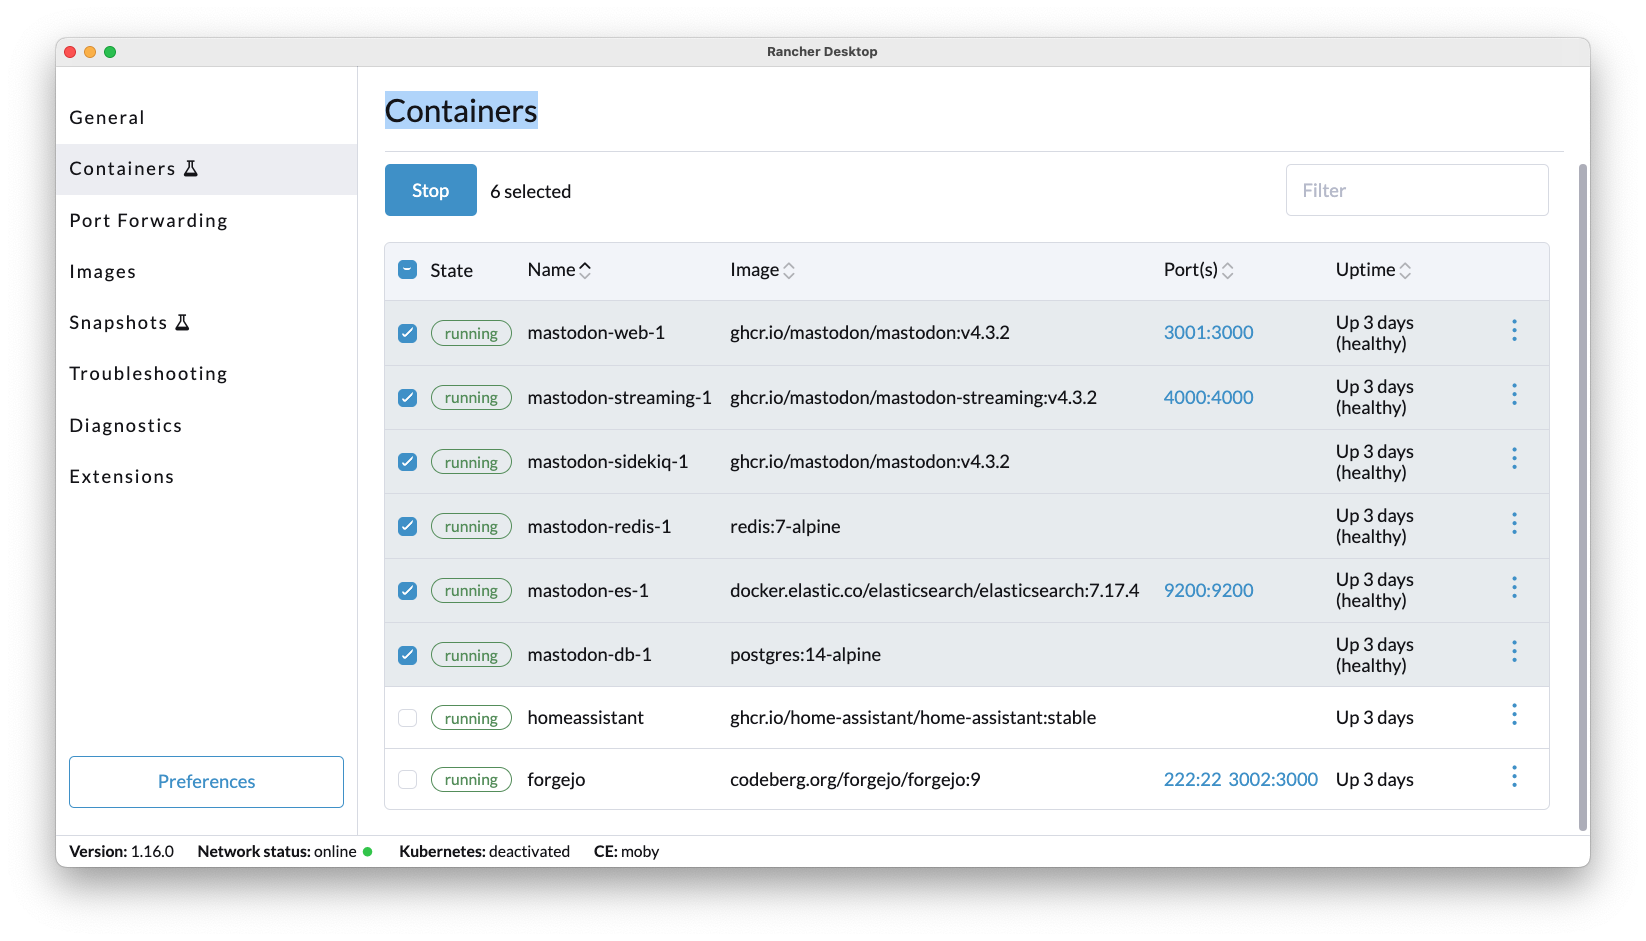1646x941 pixels.
Task: Click the 6 selected label
Action: tap(530, 191)
